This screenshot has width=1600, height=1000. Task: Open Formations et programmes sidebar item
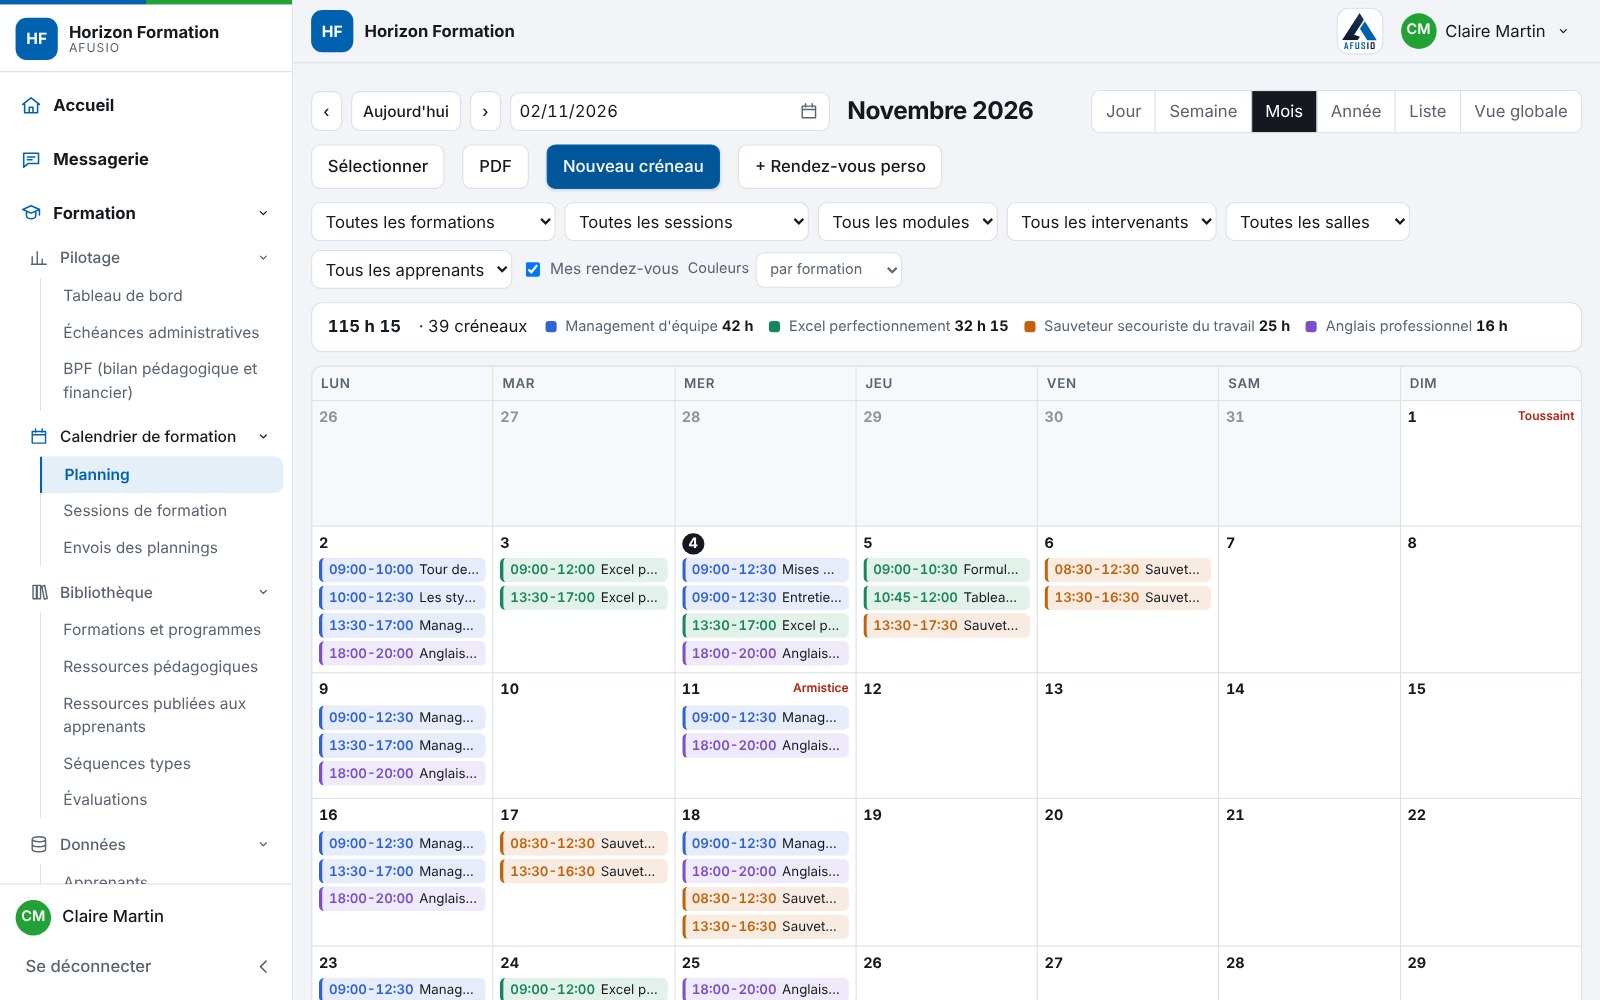click(x=162, y=630)
